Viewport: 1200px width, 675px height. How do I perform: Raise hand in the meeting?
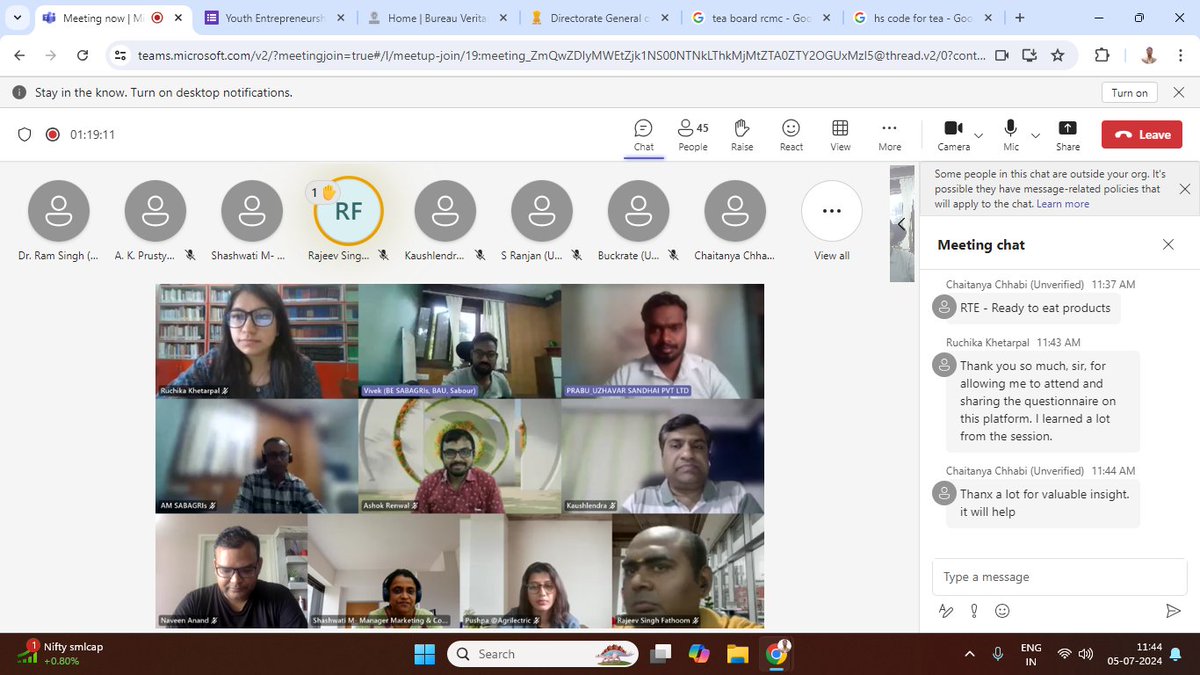click(742, 135)
